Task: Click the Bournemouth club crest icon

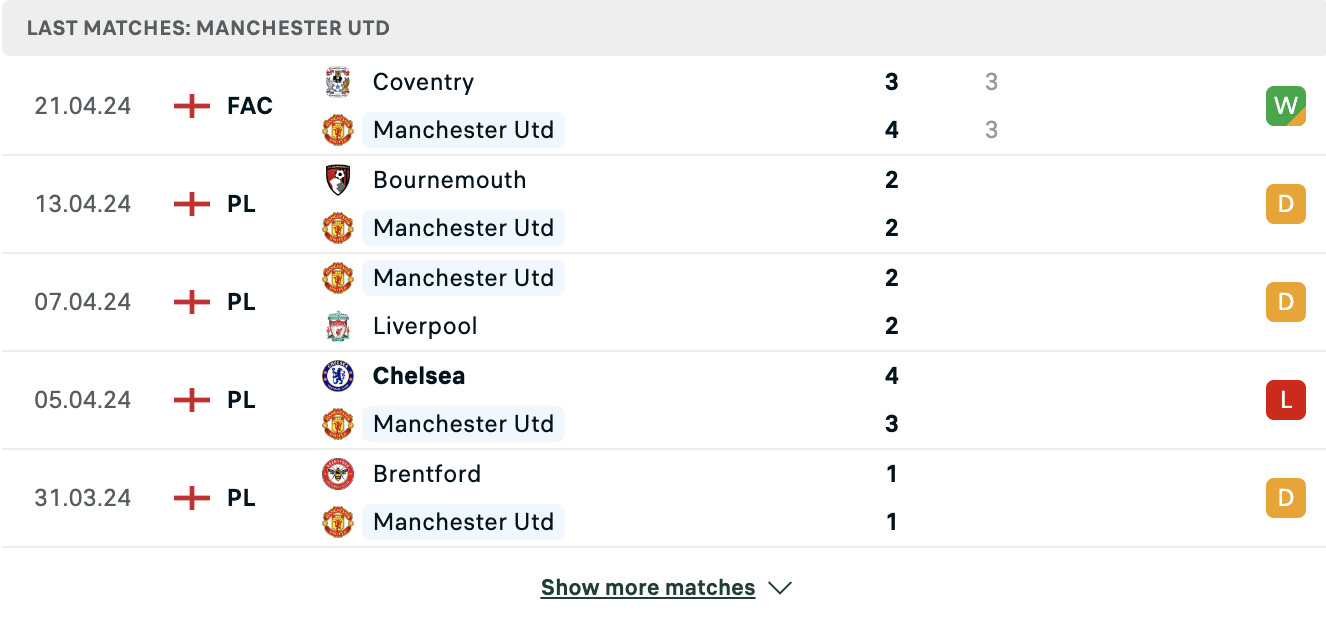Action: pyautogui.click(x=338, y=180)
